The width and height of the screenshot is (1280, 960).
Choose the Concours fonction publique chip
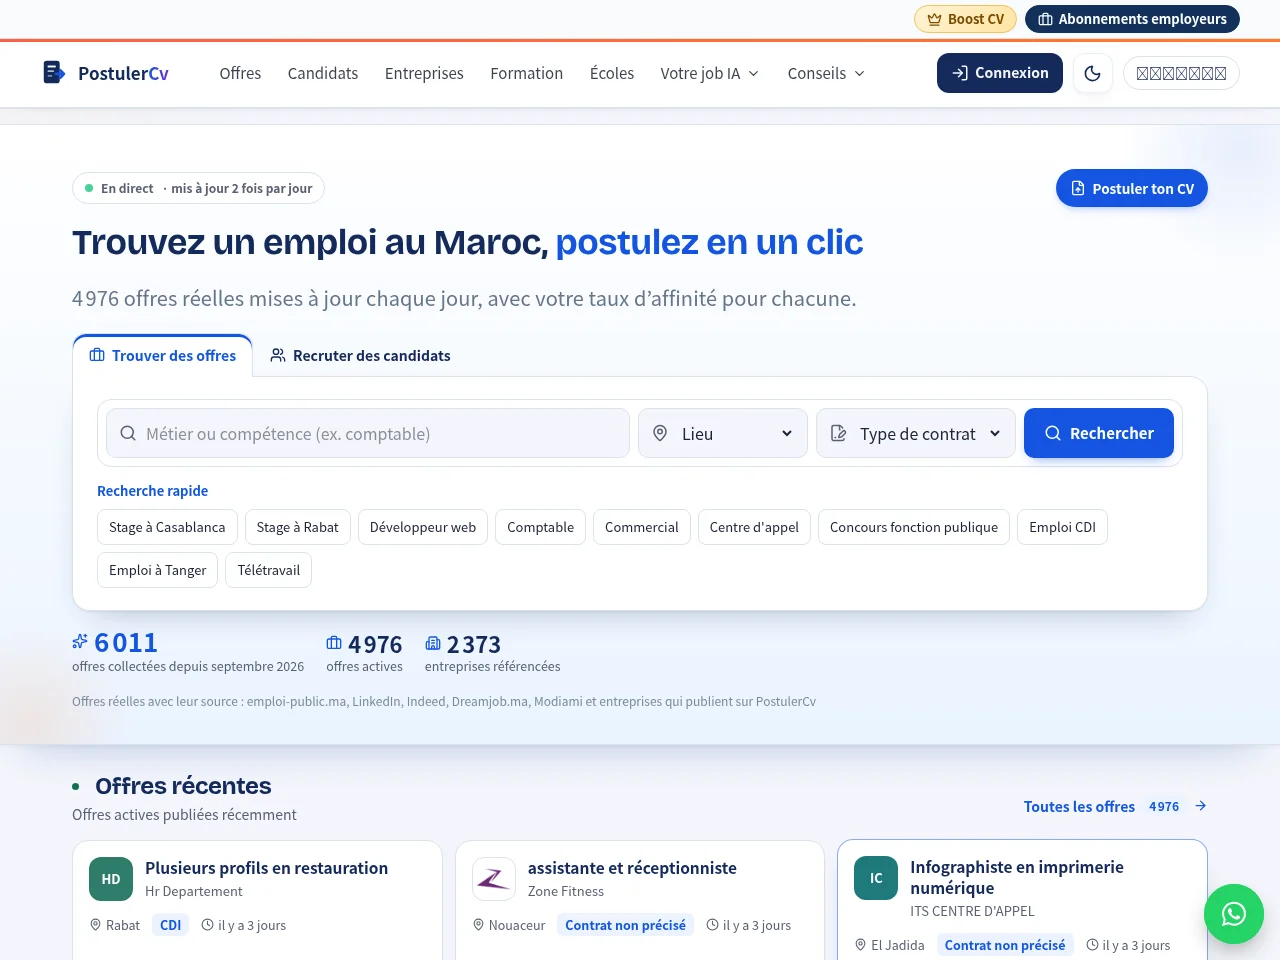point(914,527)
